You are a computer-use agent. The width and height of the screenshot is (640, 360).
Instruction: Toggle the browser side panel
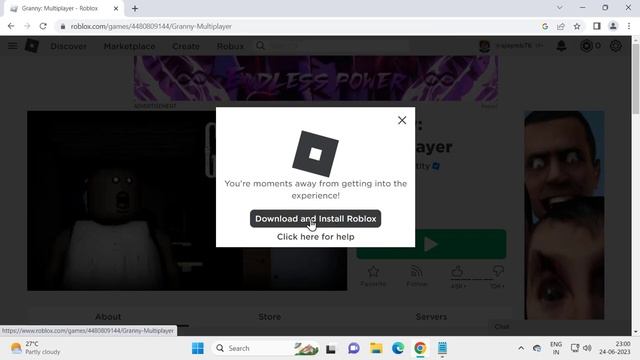coord(597,26)
